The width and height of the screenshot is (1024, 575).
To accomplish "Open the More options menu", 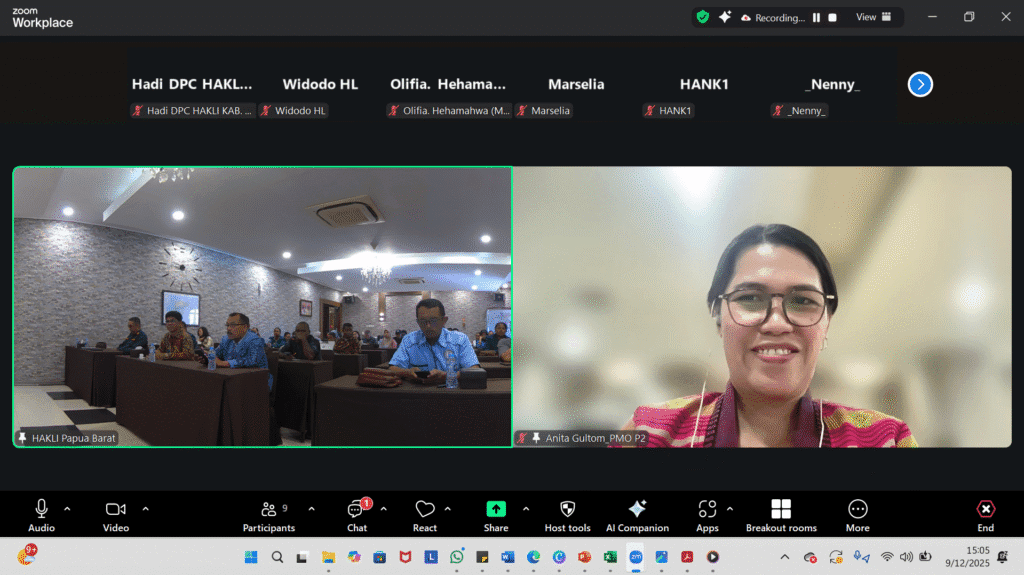I will 857,515.
